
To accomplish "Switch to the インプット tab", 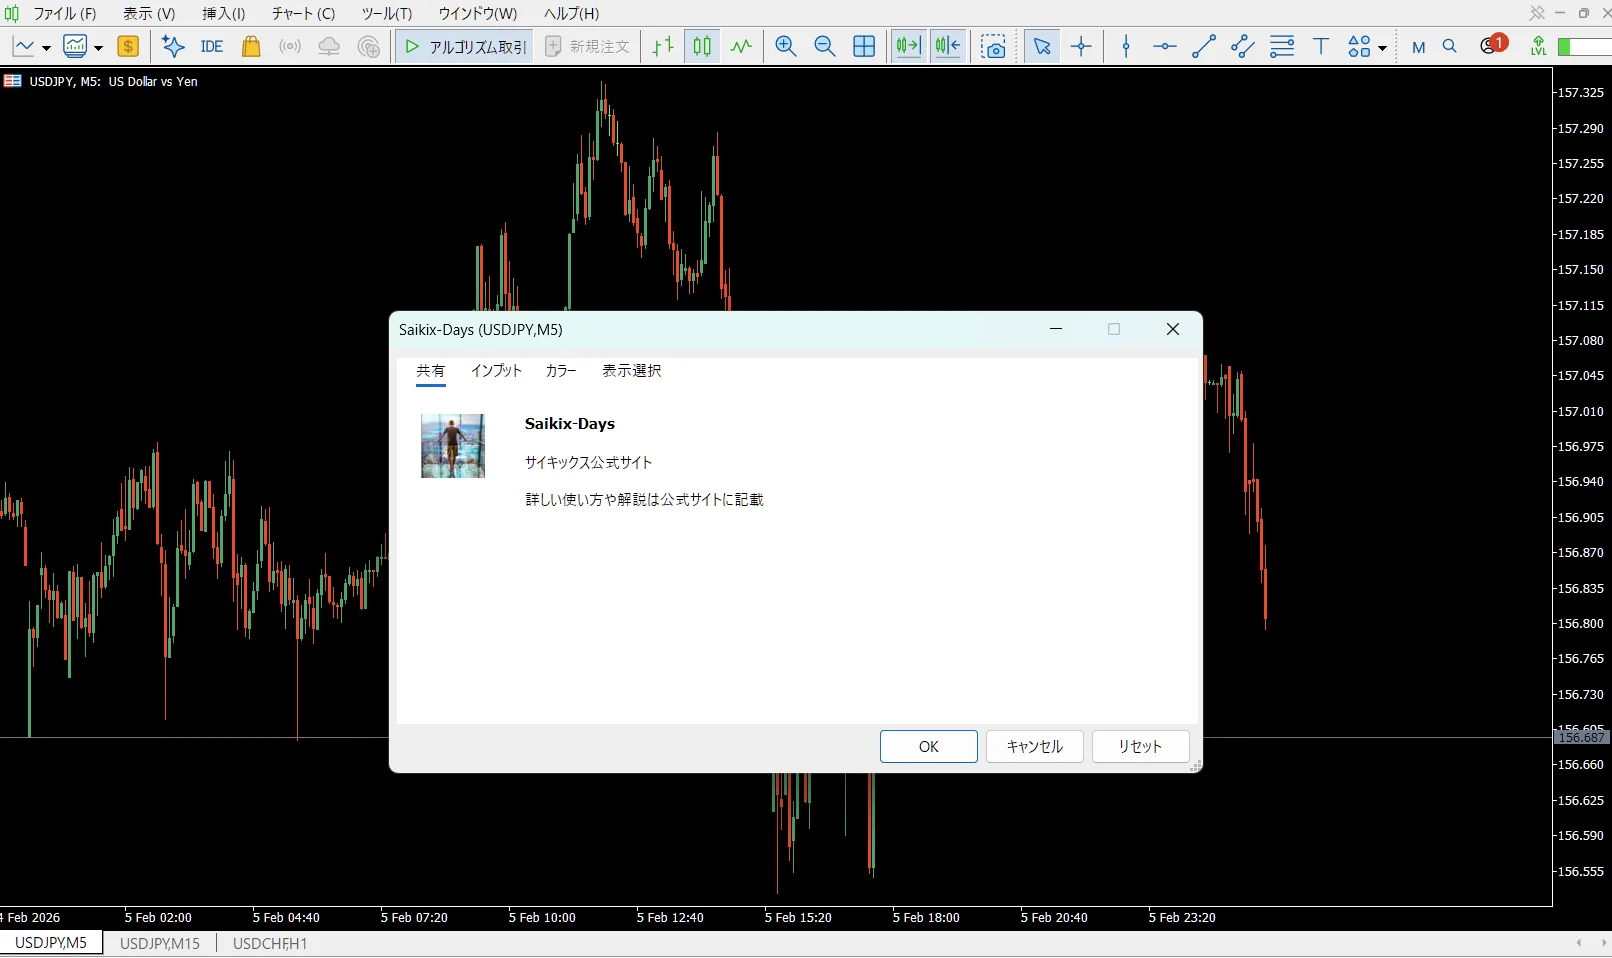I will click(x=496, y=371).
